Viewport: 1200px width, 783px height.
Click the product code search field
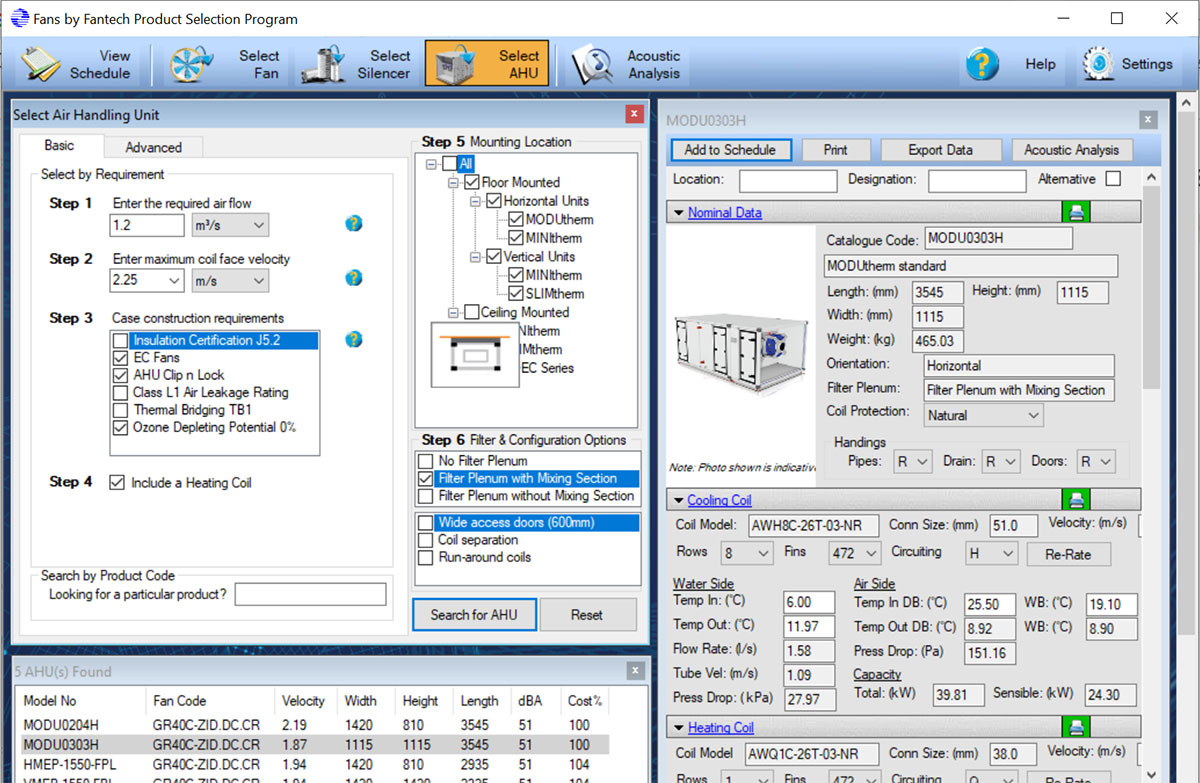coord(310,594)
